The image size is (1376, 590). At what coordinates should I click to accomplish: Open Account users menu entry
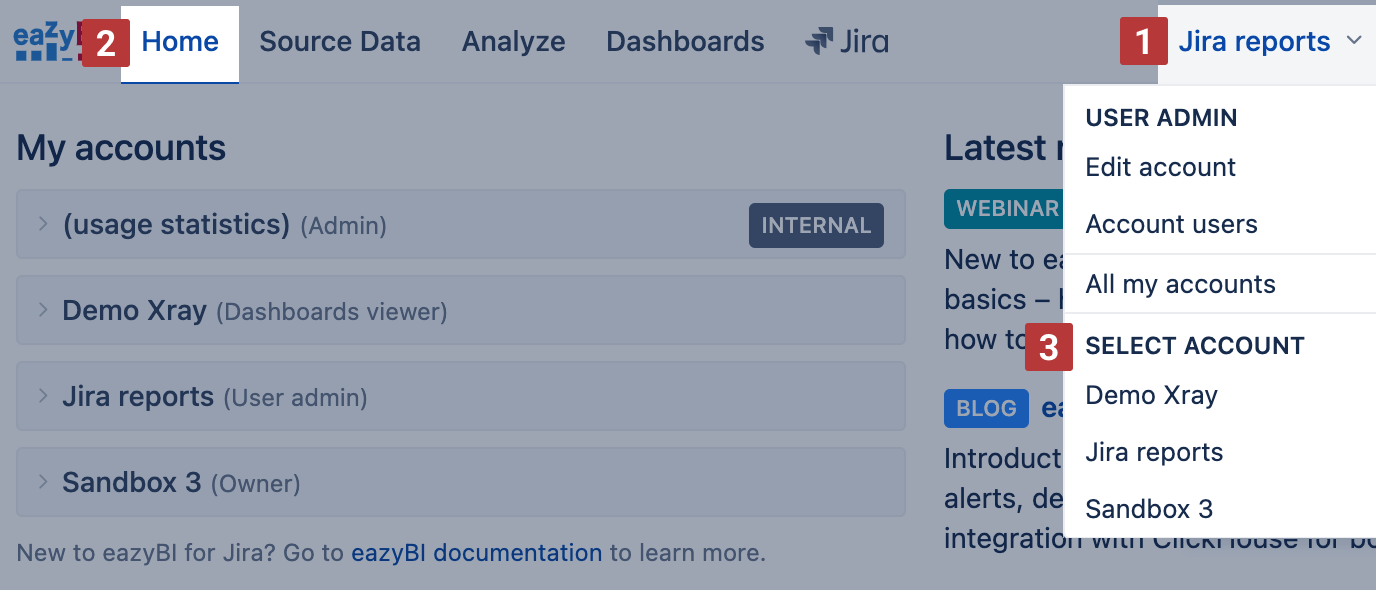1171,224
